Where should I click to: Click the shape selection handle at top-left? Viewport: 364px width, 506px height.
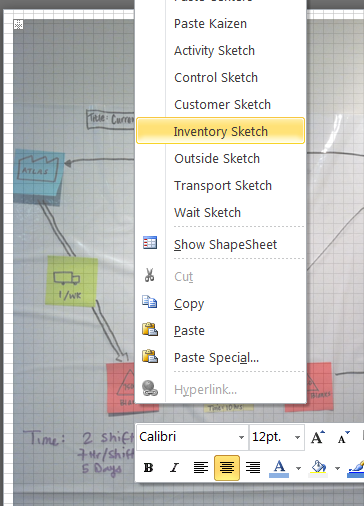coord(18,24)
